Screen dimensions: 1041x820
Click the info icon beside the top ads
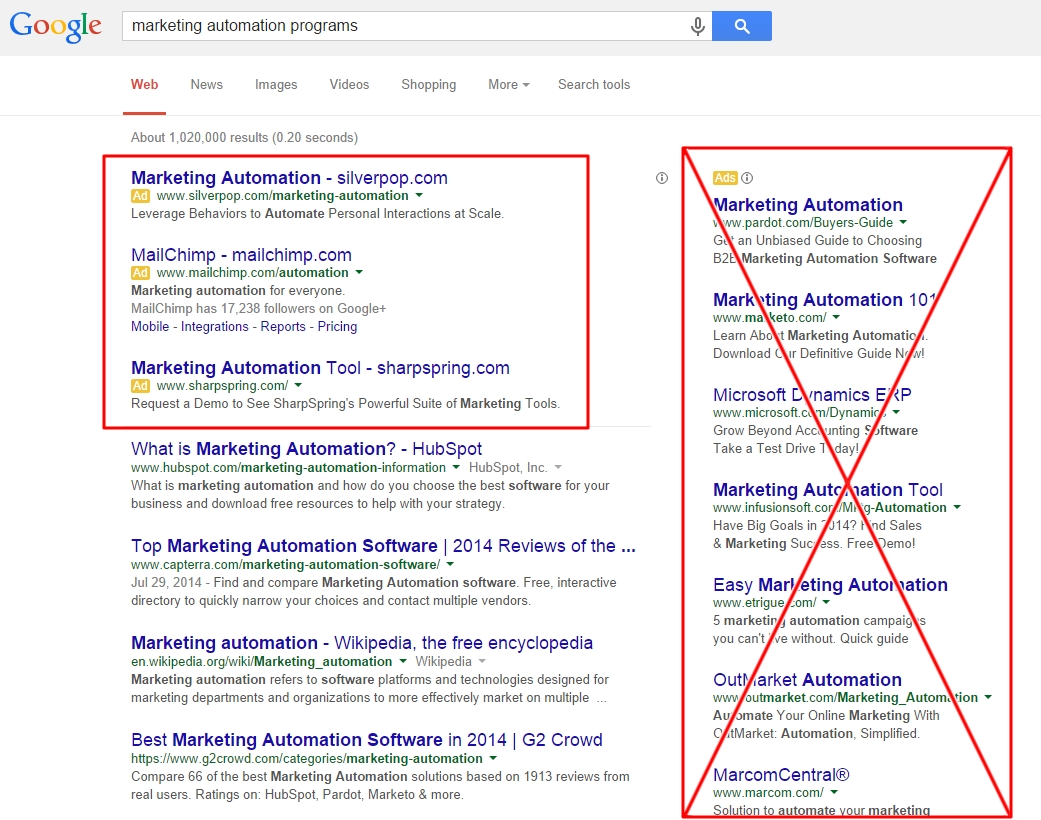(x=661, y=178)
